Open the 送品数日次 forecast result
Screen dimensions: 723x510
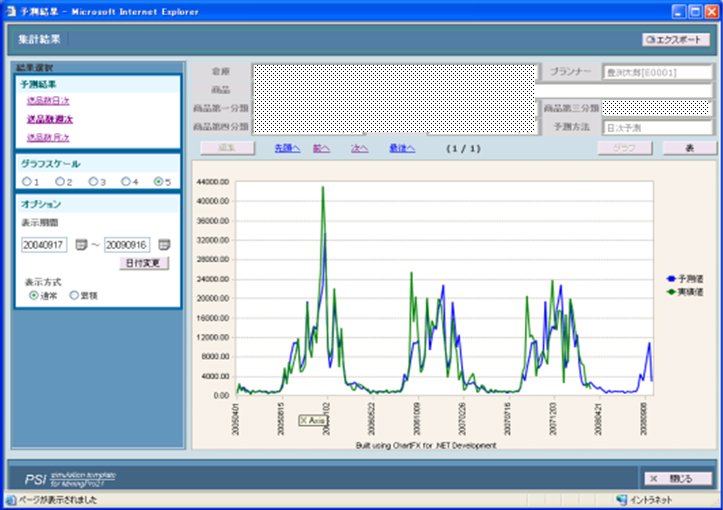click(x=48, y=100)
